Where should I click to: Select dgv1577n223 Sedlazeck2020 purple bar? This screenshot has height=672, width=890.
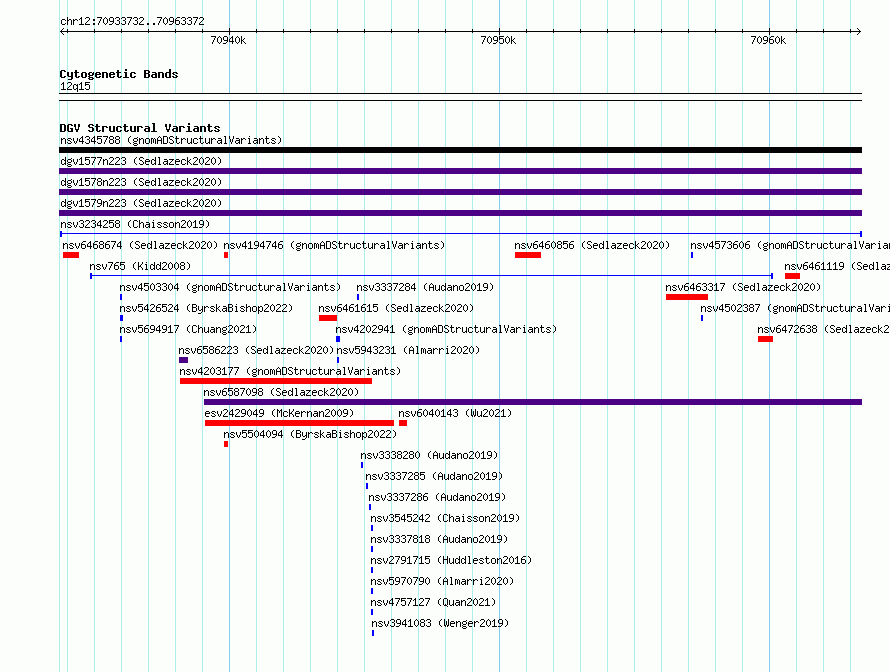coord(460,171)
